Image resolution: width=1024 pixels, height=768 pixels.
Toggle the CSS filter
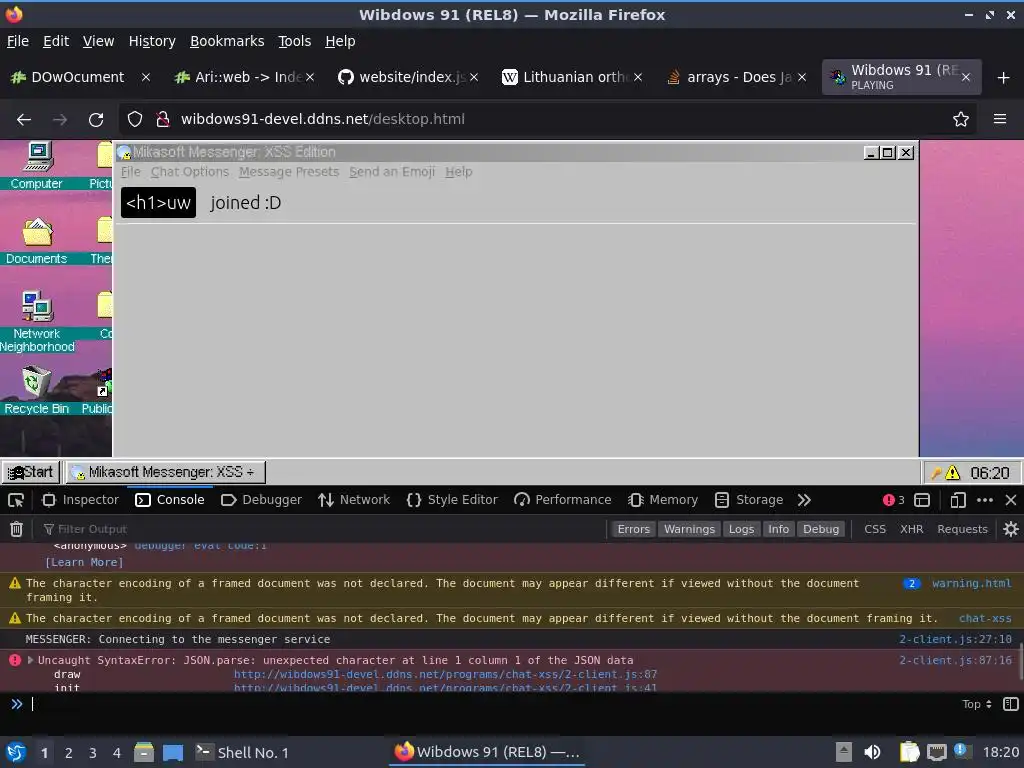[875, 529]
